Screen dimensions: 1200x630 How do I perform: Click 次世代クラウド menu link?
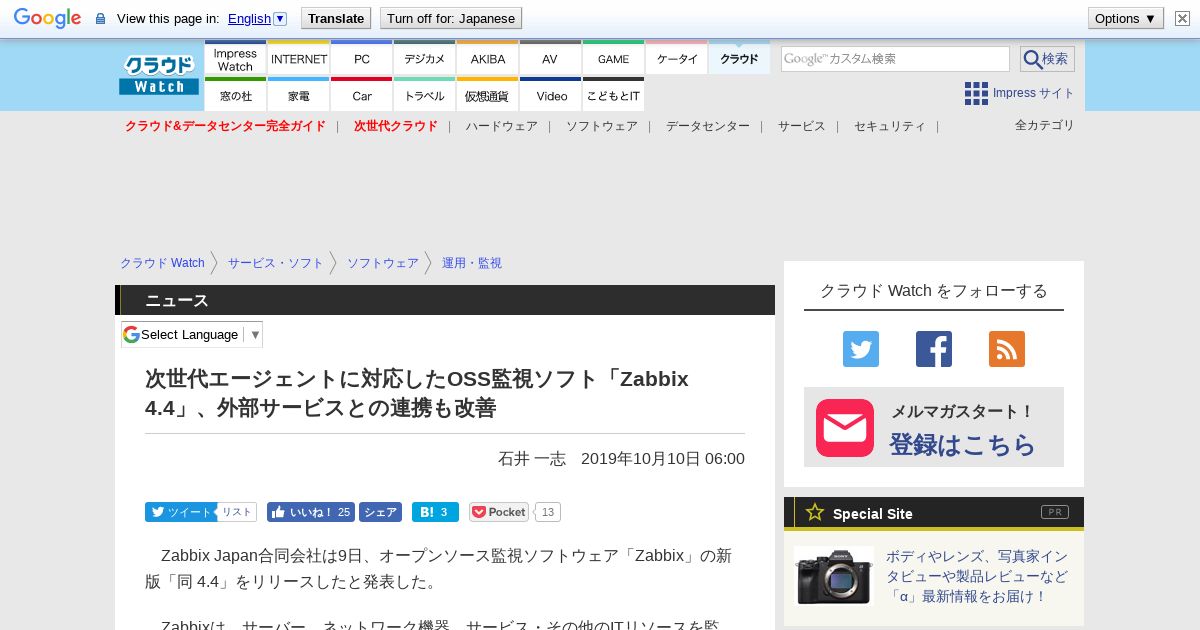[x=395, y=126]
